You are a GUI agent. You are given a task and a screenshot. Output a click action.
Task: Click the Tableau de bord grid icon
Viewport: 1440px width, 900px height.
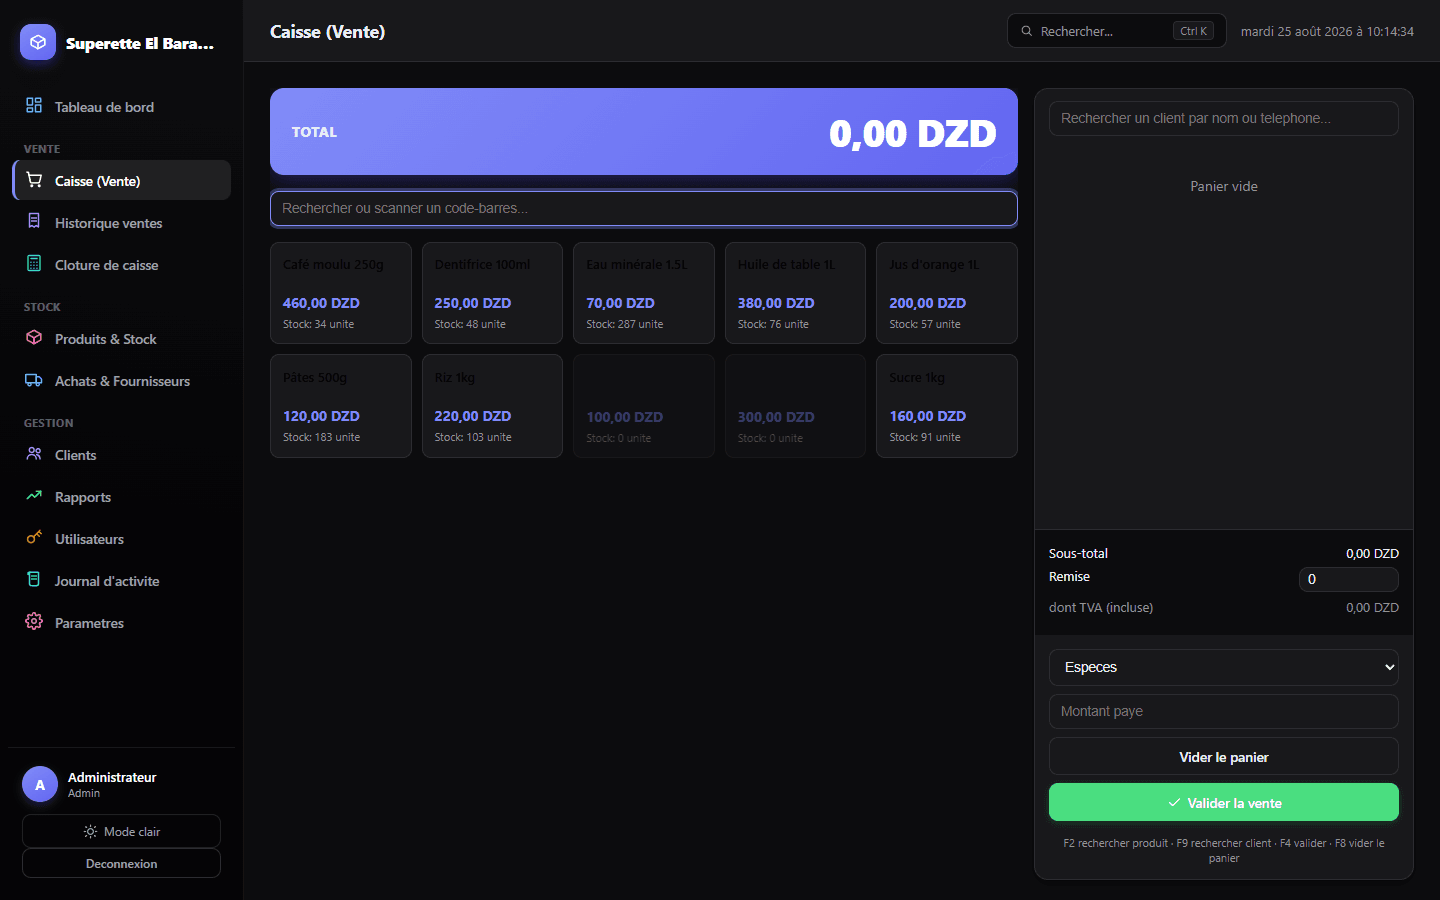[x=34, y=105]
